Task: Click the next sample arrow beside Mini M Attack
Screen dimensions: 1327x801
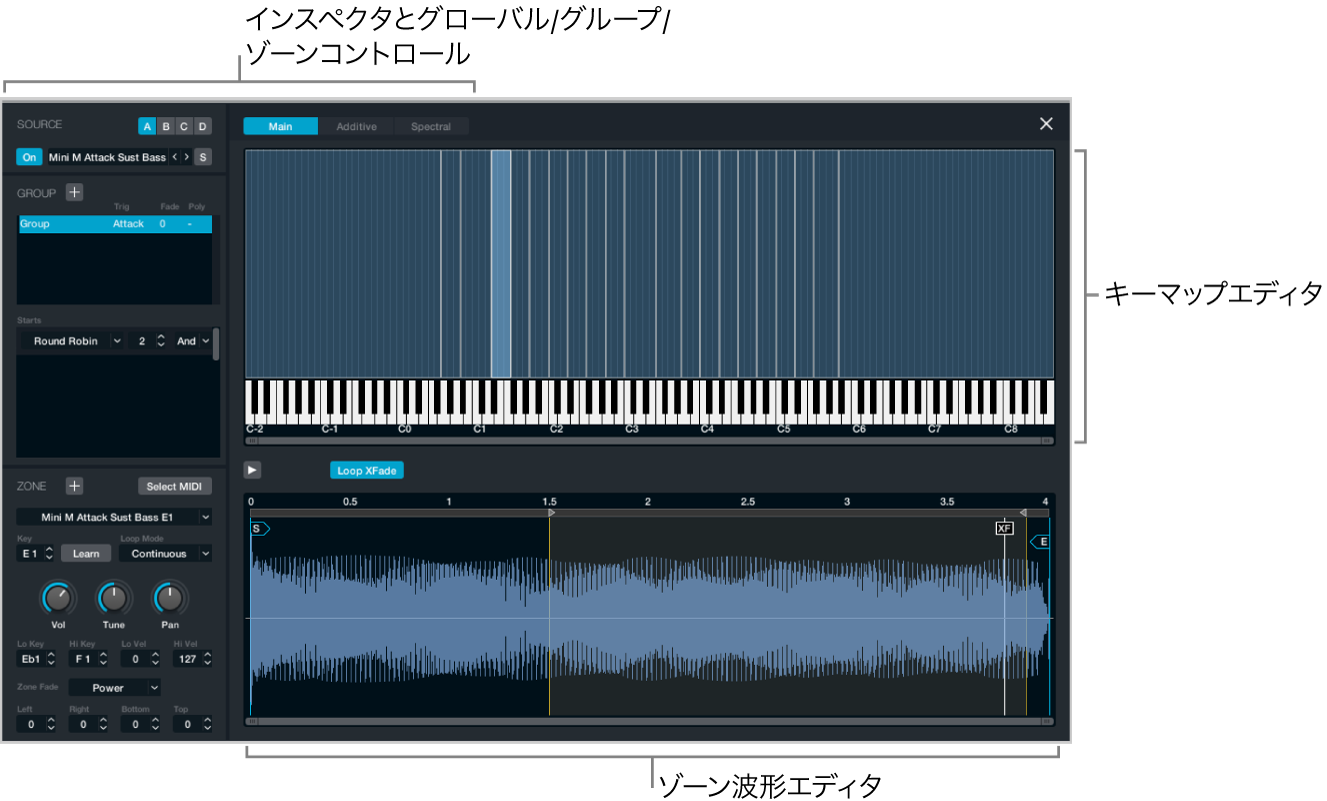Action: (x=187, y=157)
